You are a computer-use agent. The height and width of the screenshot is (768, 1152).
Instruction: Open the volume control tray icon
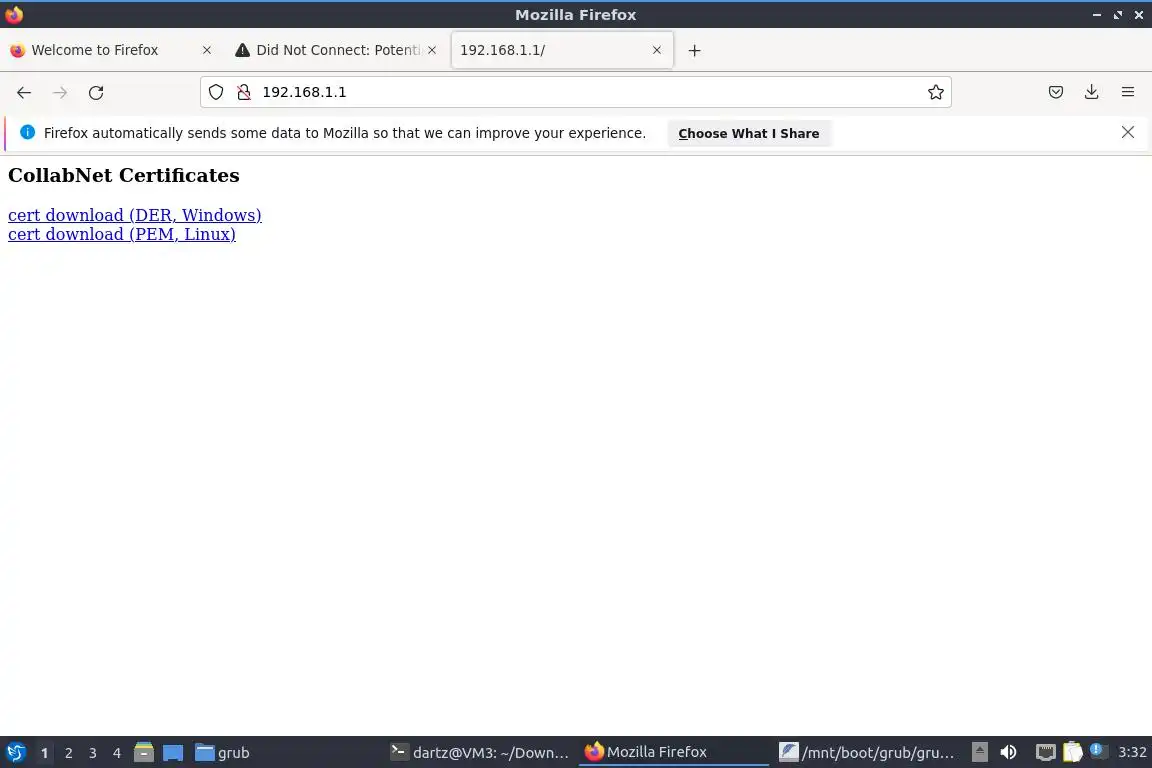pyautogui.click(x=1009, y=752)
